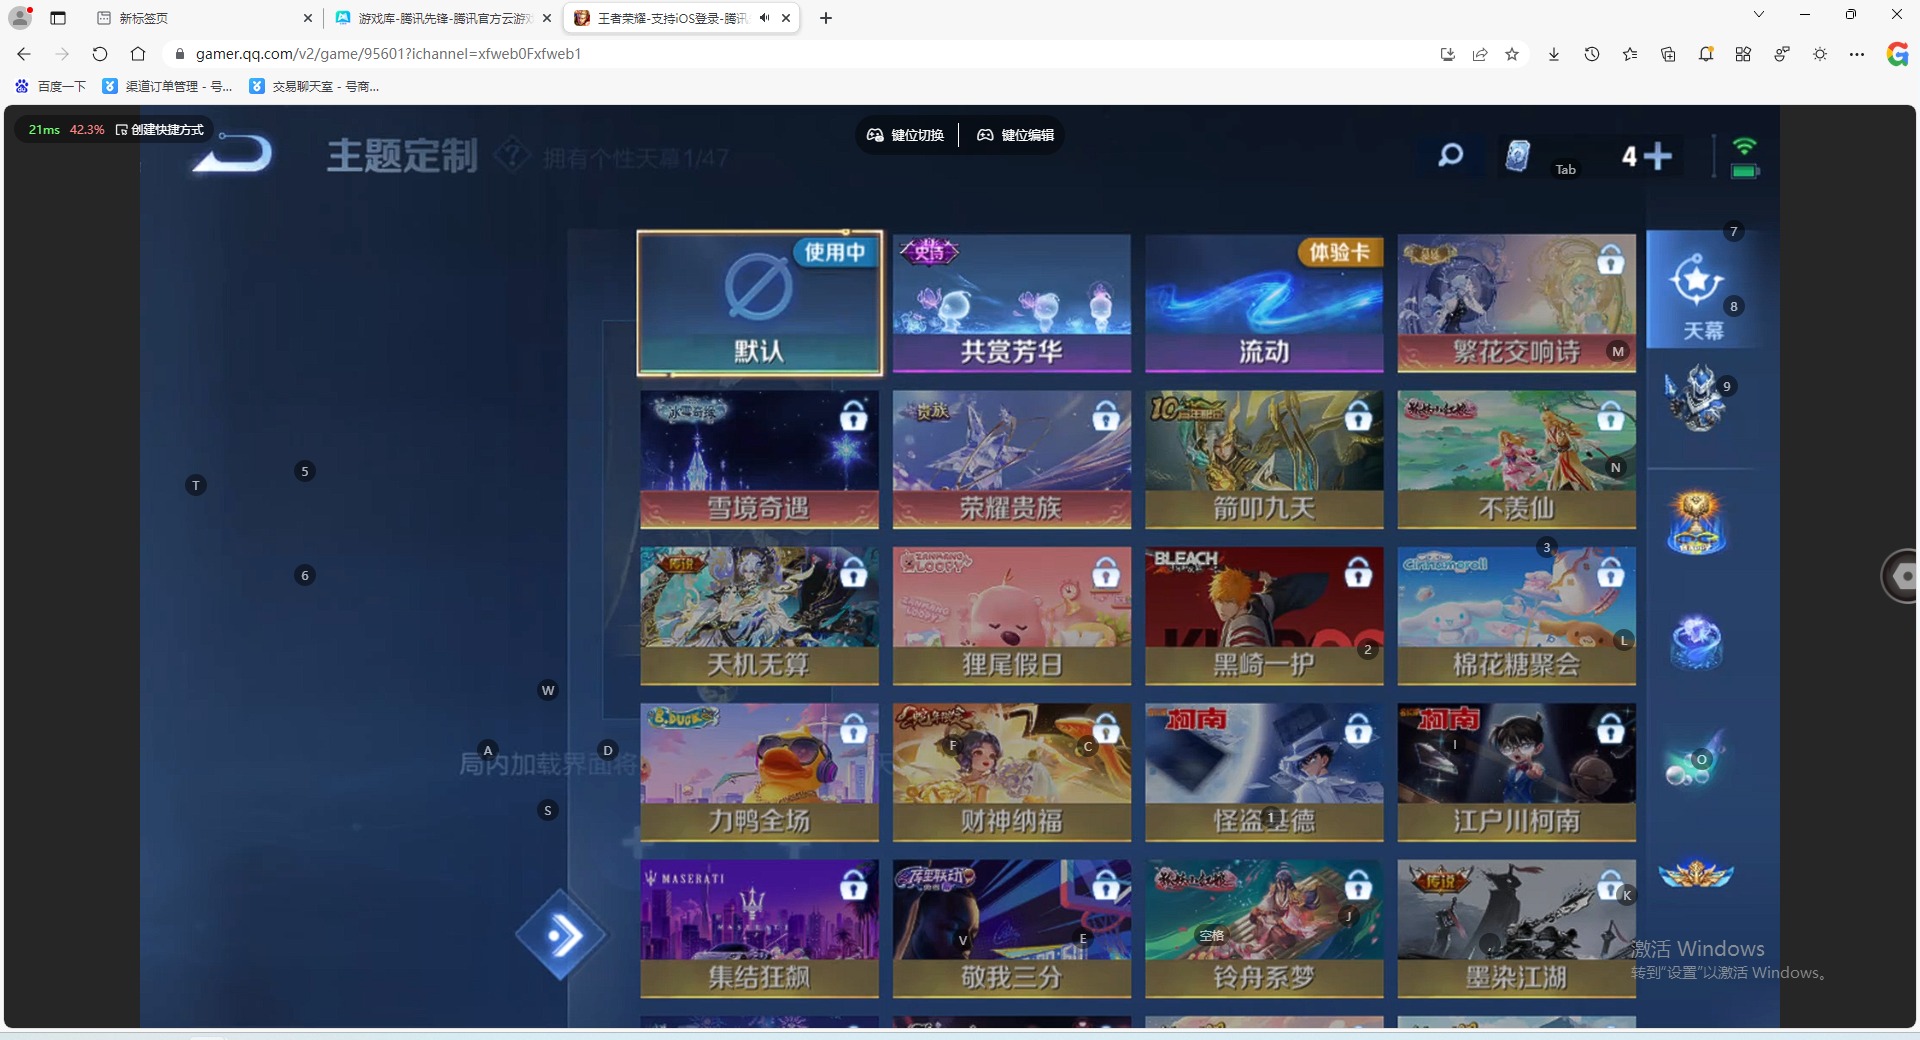Click the 键位编辑 key editing button
The image size is (1920, 1040).
tap(1014, 134)
